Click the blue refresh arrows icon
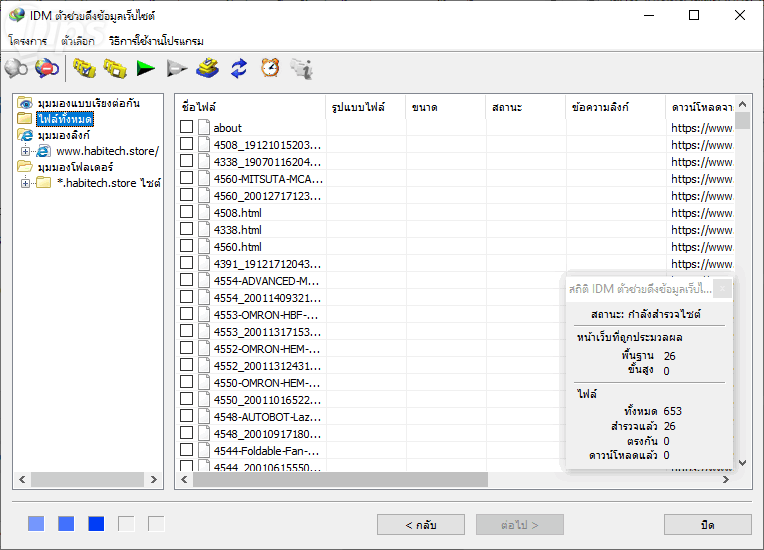Screen dimensions: 764x550 click(239, 68)
